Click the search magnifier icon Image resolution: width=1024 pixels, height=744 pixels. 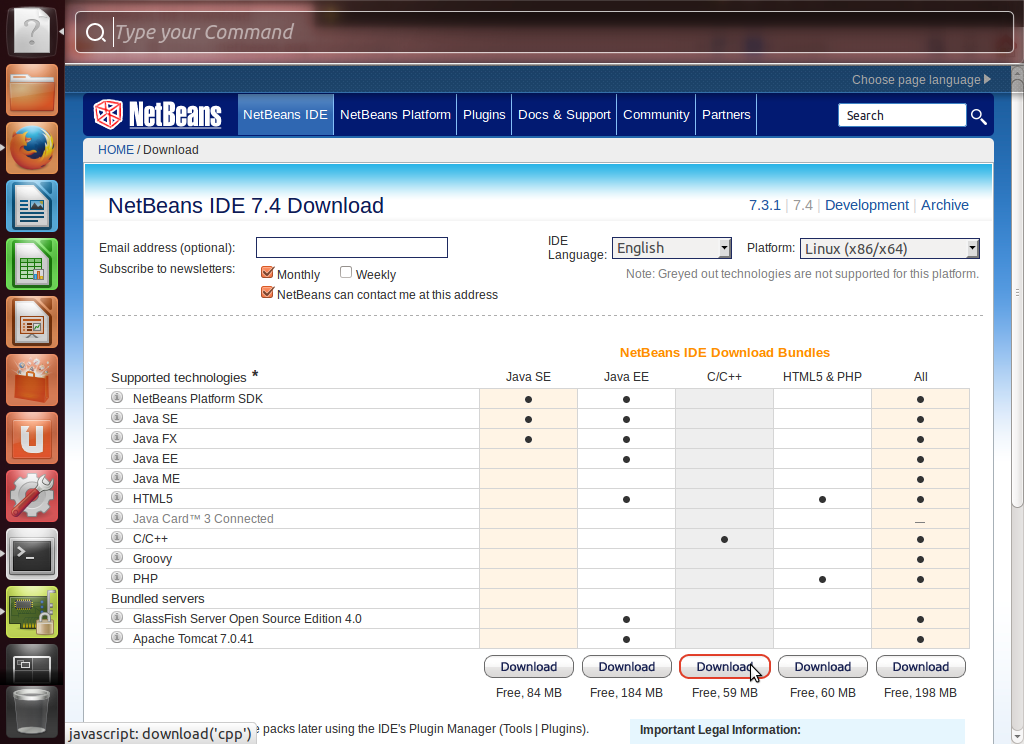pos(978,116)
